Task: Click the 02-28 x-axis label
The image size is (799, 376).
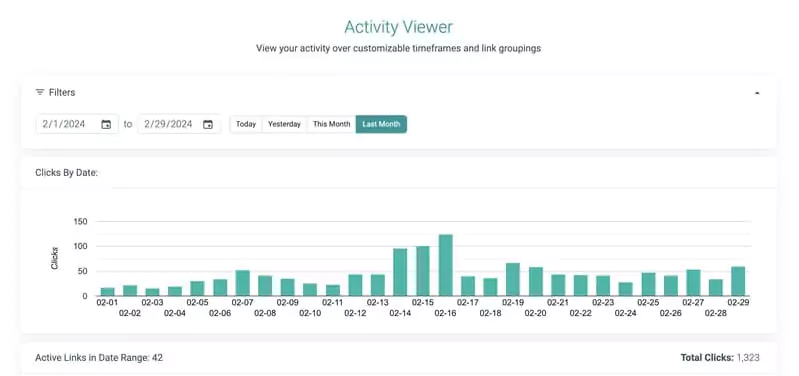Action: pyautogui.click(x=715, y=313)
